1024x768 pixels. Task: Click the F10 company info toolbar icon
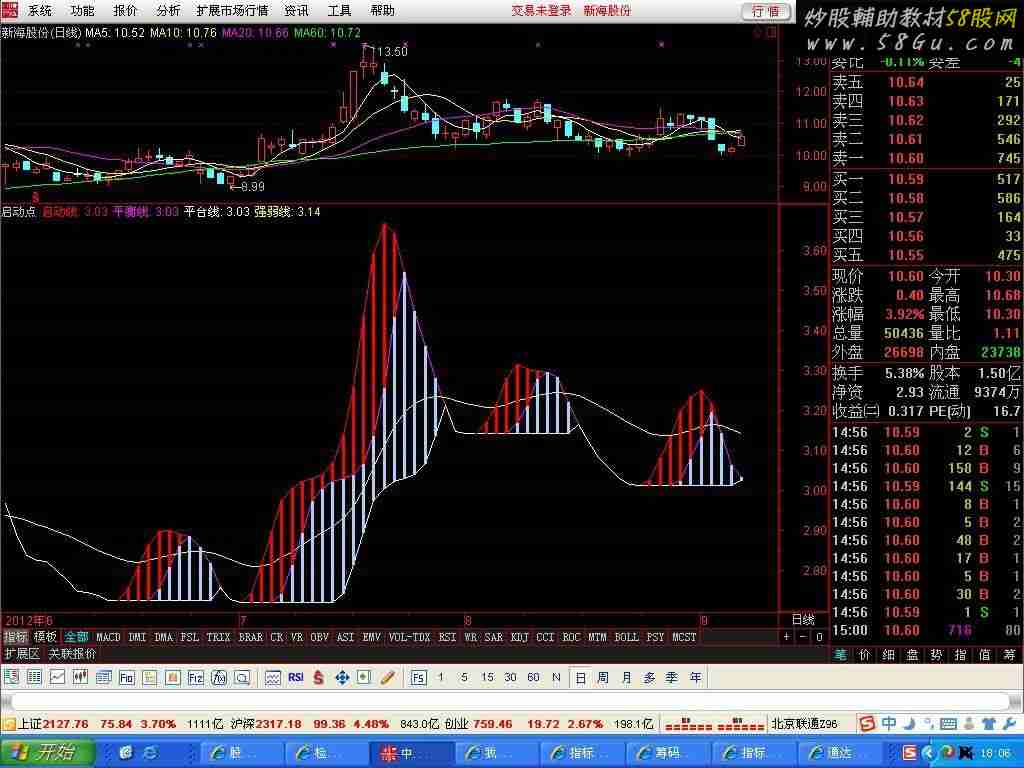(x=127, y=677)
